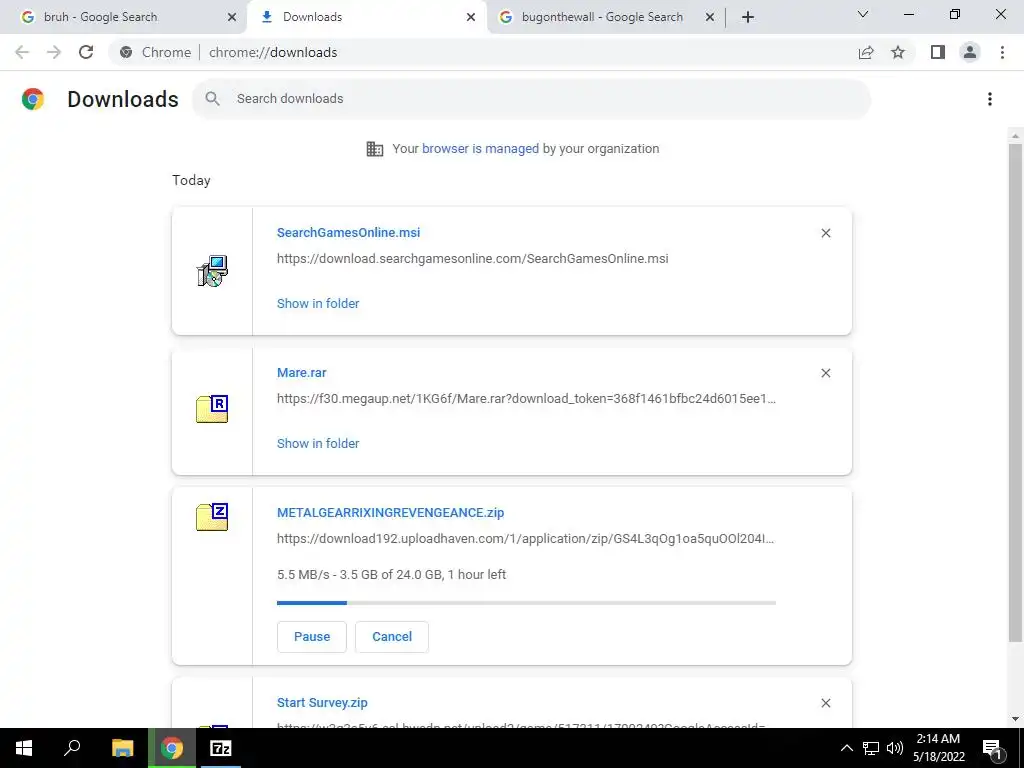The width and height of the screenshot is (1024, 768).
Task: Switch to the bugonthewall - Google Search tab
Action: (x=601, y=17)
